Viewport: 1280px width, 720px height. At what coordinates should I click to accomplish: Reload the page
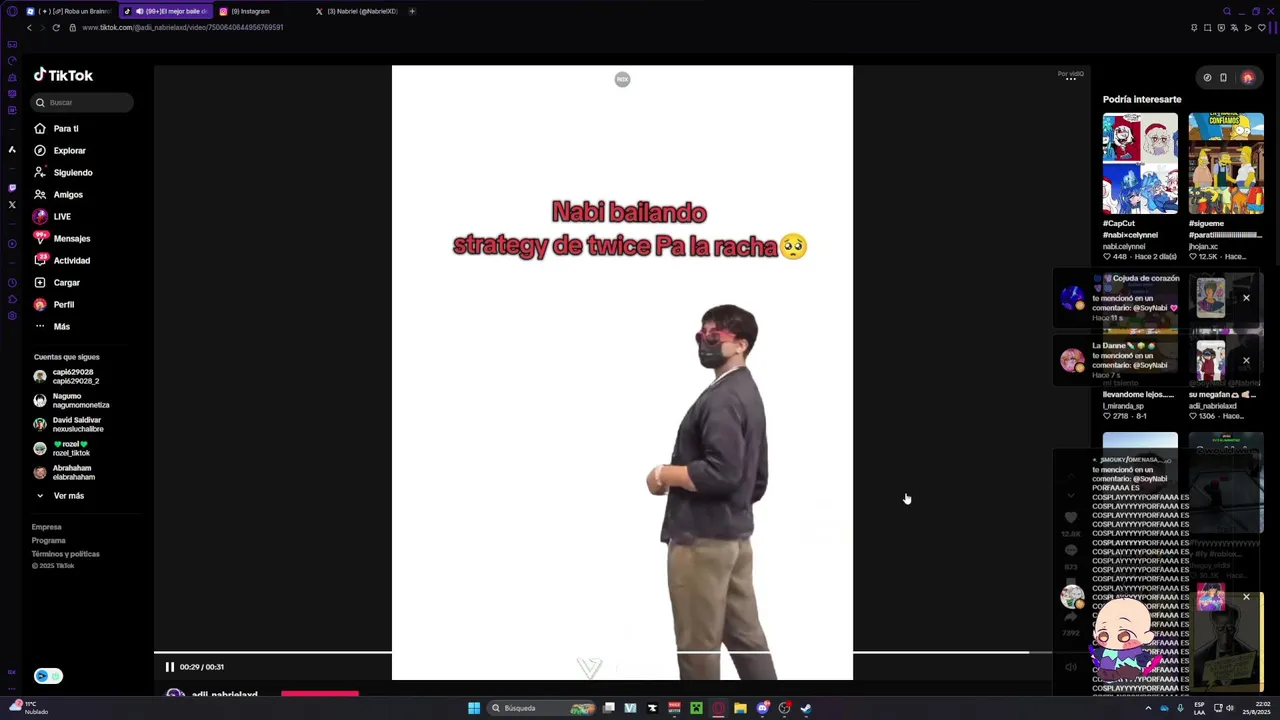(x=56, y=28)
